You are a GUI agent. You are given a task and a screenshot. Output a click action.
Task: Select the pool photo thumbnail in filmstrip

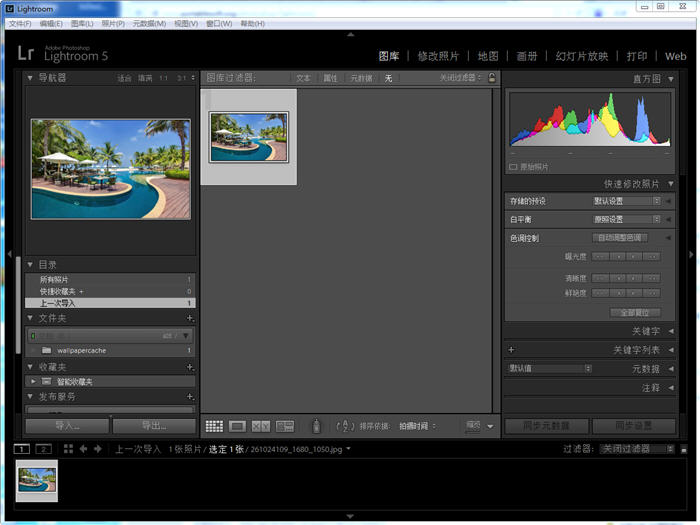(37, 480)
